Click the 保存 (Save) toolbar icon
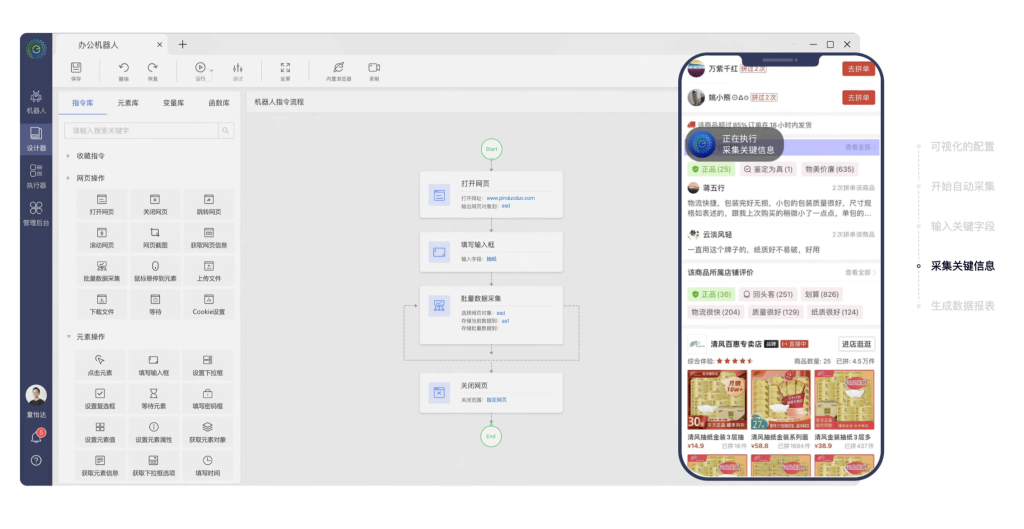The height and width of the screenshot is (529, 1024). point(76,68)
